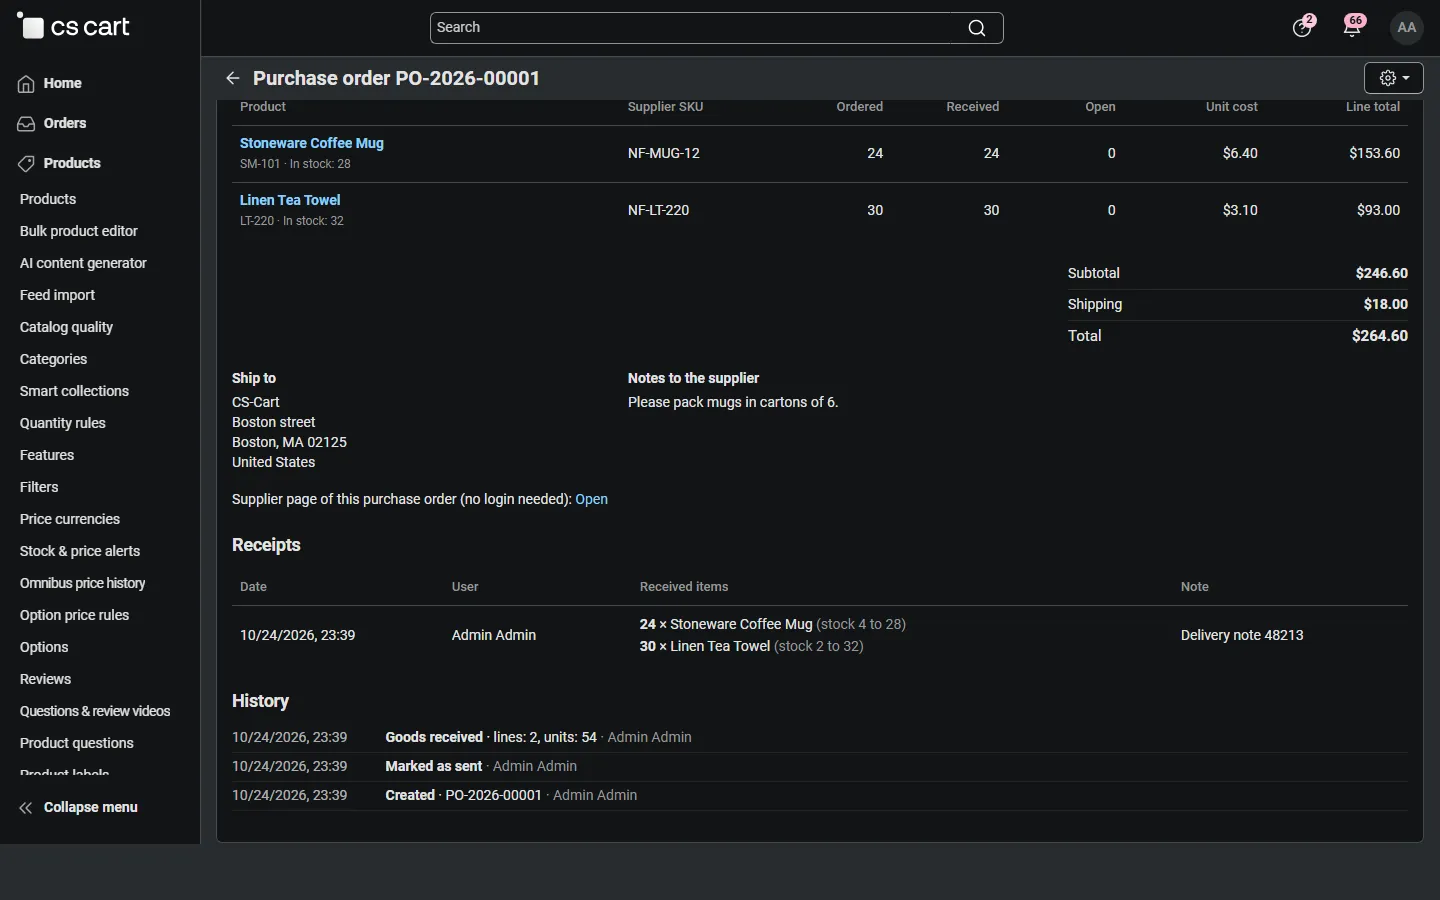Open Features in the sidebar

(47, 455)
